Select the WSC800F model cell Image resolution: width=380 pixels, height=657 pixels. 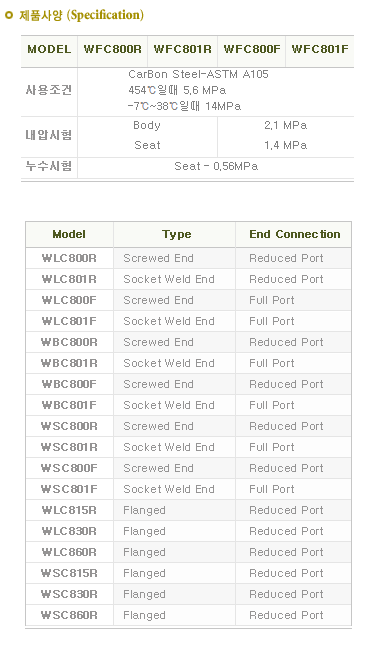pos(69,468)
